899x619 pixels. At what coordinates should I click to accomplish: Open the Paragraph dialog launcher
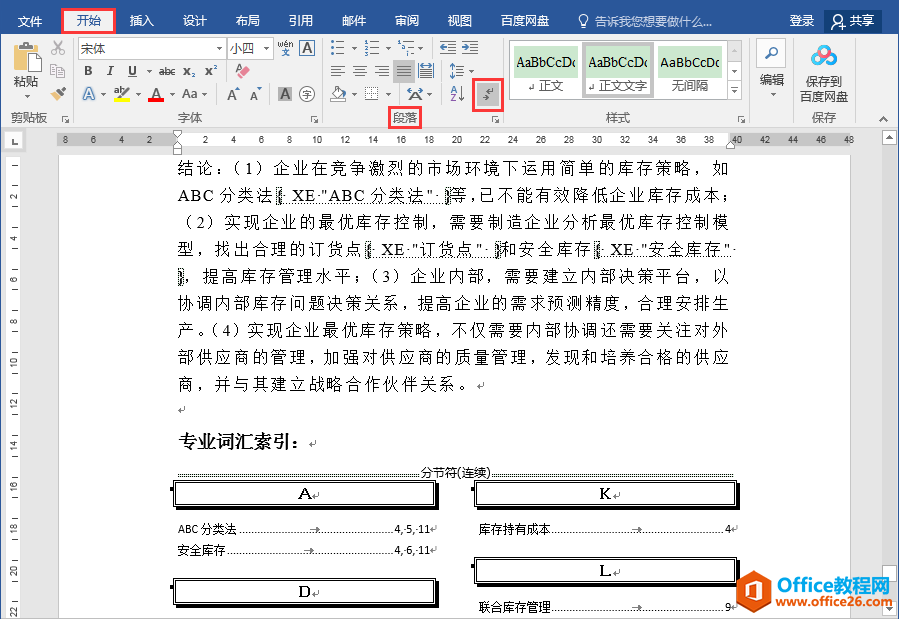click(495, 119)
